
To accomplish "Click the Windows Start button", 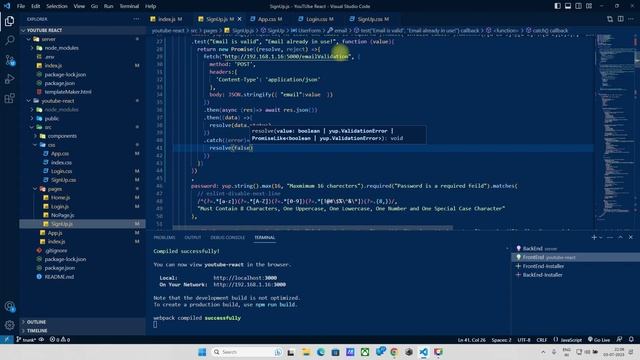I will [x=202, y=352].
